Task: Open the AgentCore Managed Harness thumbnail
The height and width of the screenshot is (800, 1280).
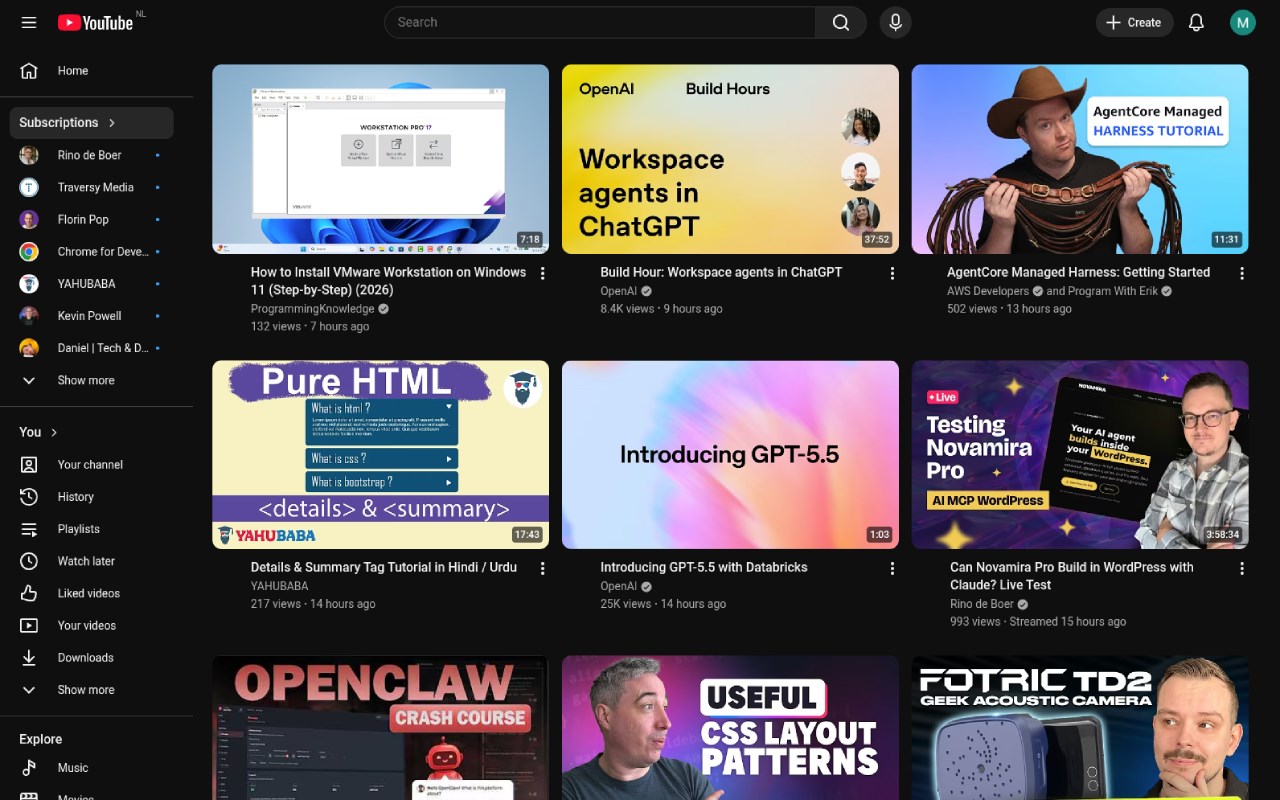Action: click(1080, 159)
